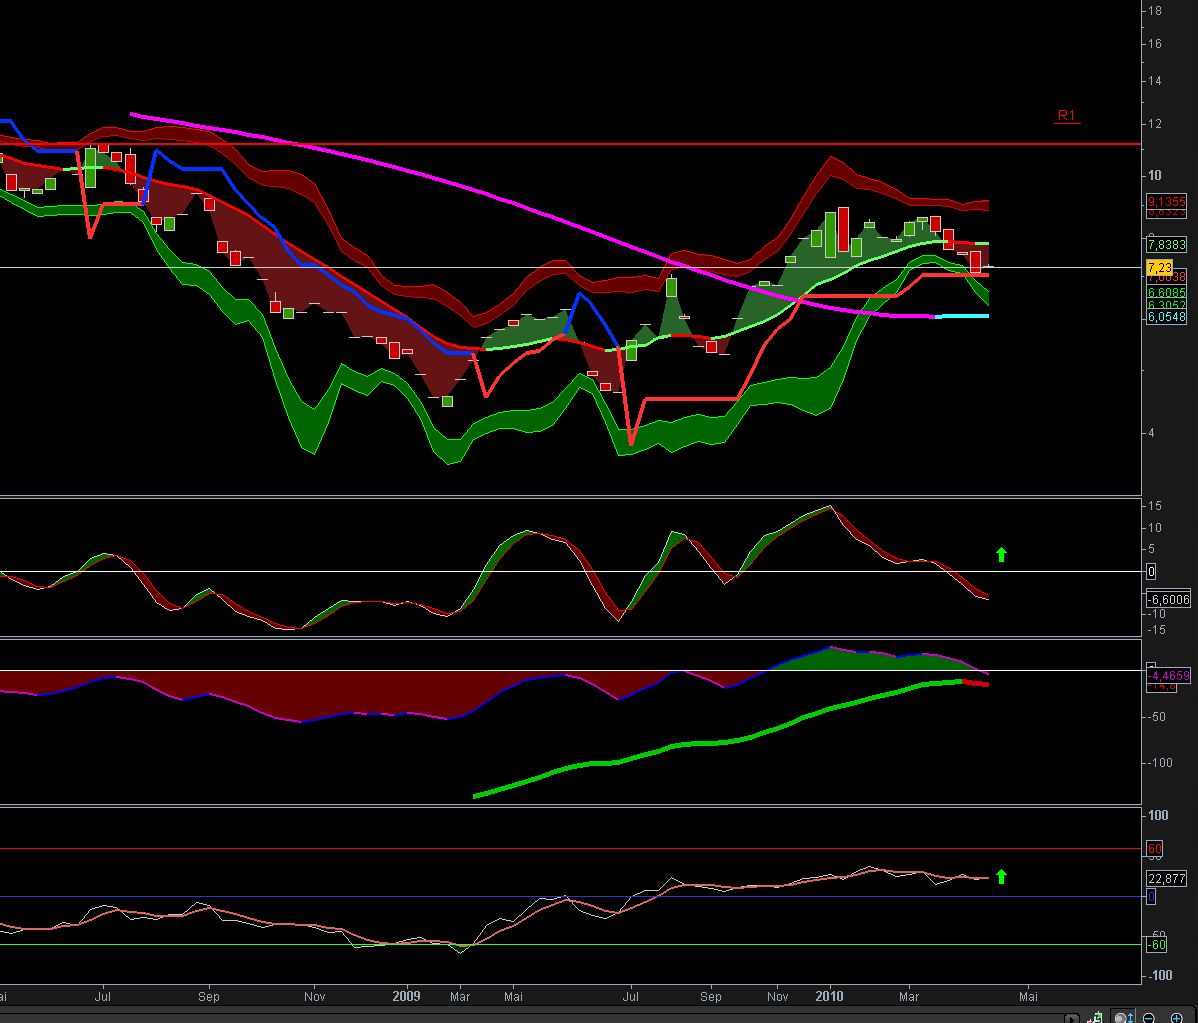Click the 7,8383 green price label
The height and width of the screenshot is (1023, 1198).
[x=1166, y=244]
